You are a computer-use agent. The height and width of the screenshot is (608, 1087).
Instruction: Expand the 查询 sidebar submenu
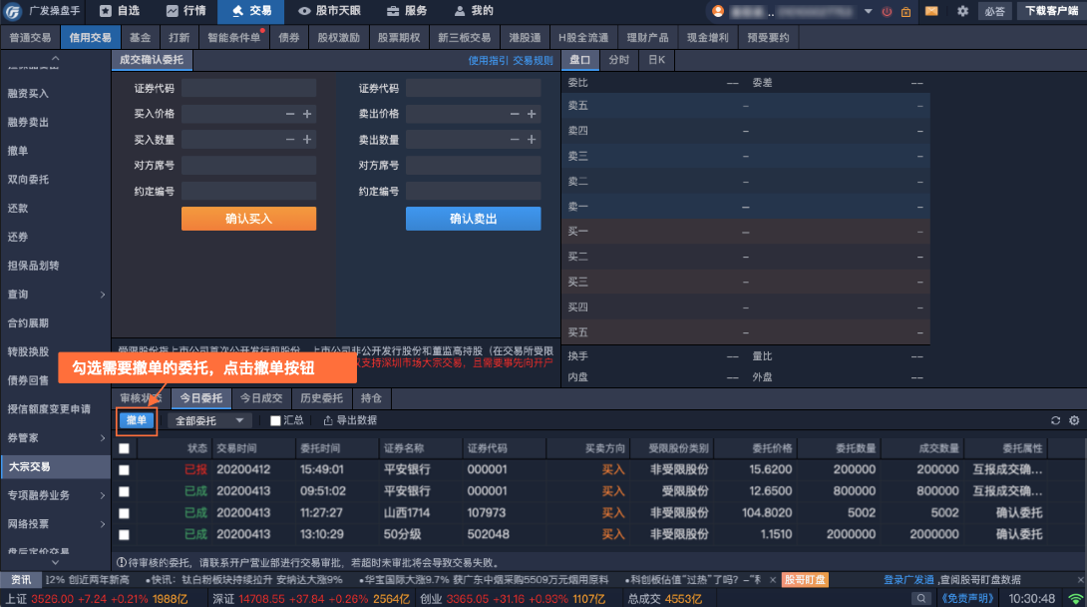pyautogui.click(x=103, y=295)
